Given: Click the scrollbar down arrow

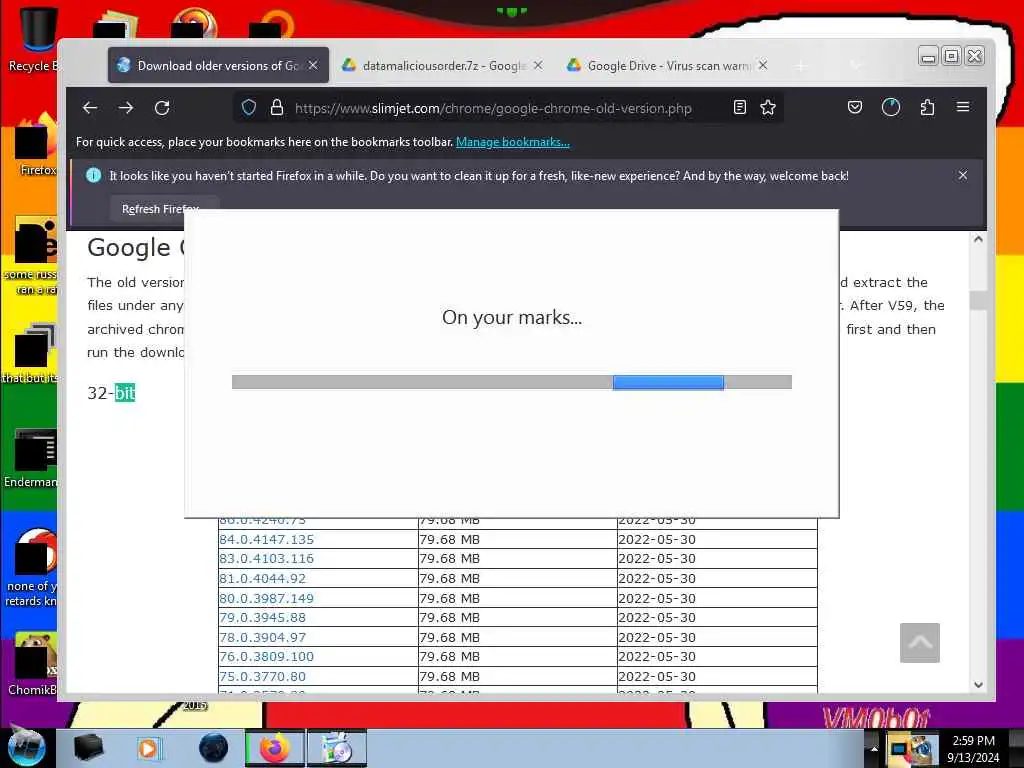Looking at the screenshot, I should 978,684.
